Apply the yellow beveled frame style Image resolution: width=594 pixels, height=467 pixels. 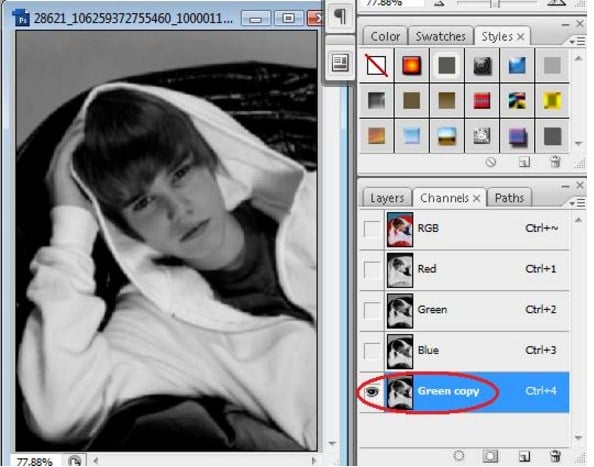pos(552,100)
